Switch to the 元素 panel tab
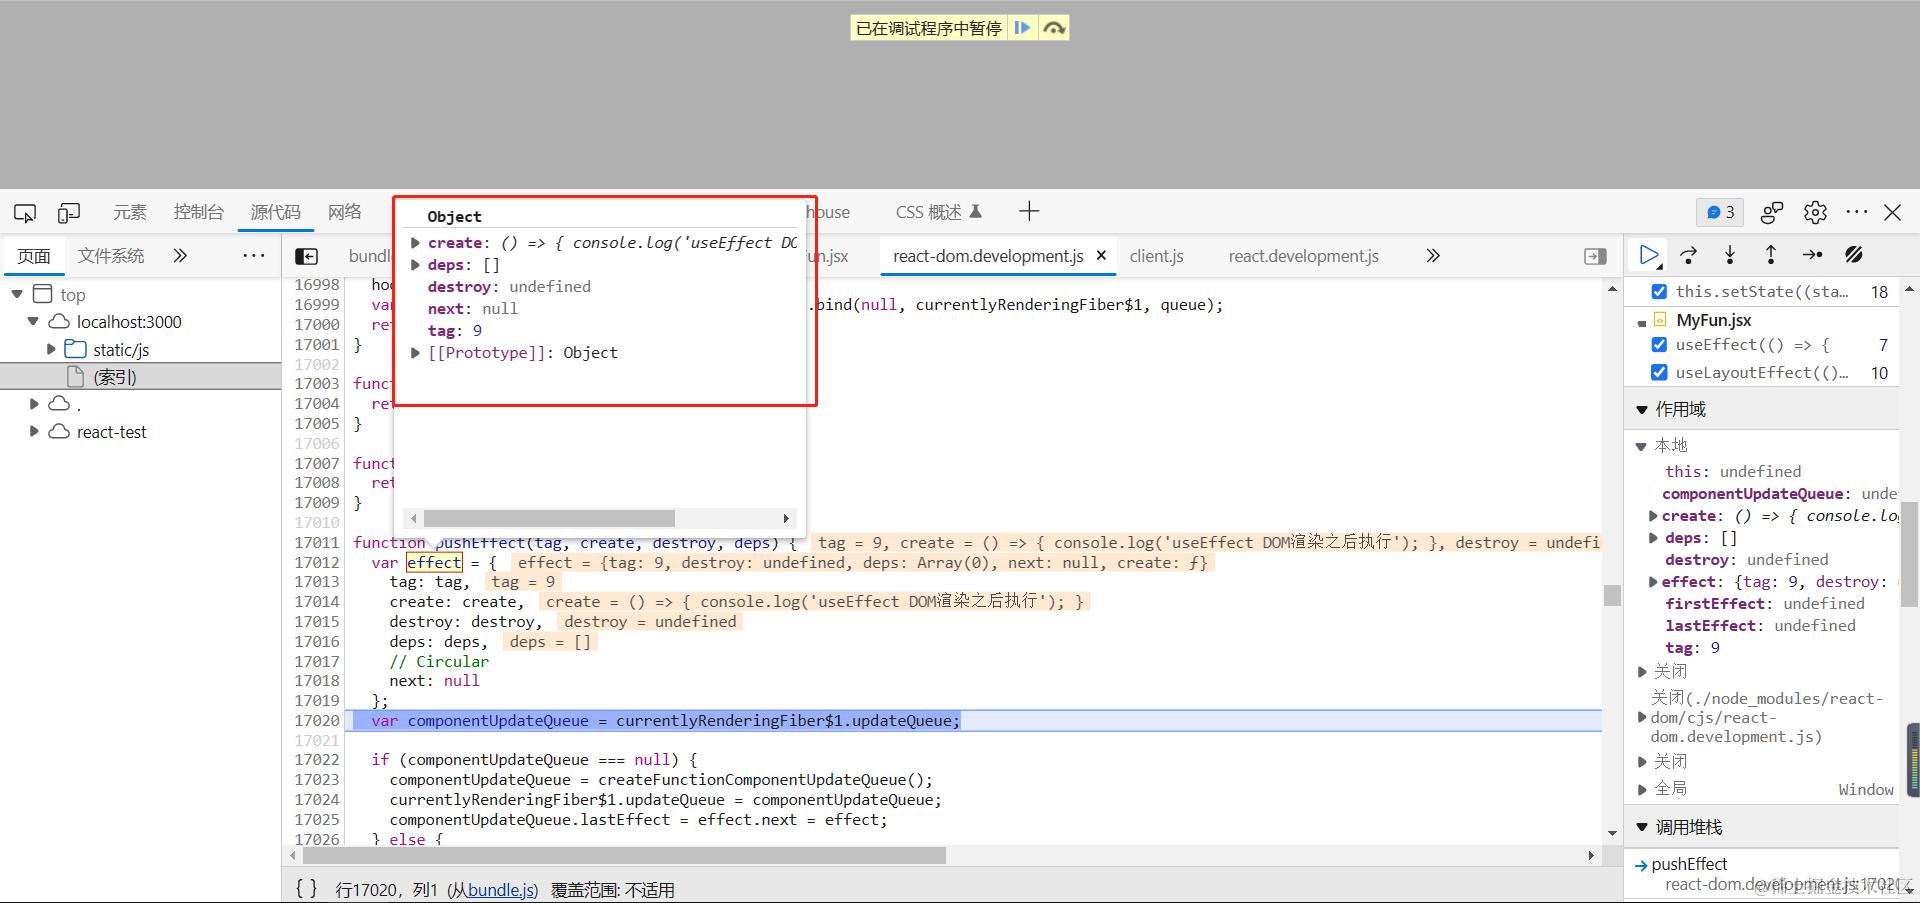Viewport: 1920px width, 903px height. [x=130, y=212]
